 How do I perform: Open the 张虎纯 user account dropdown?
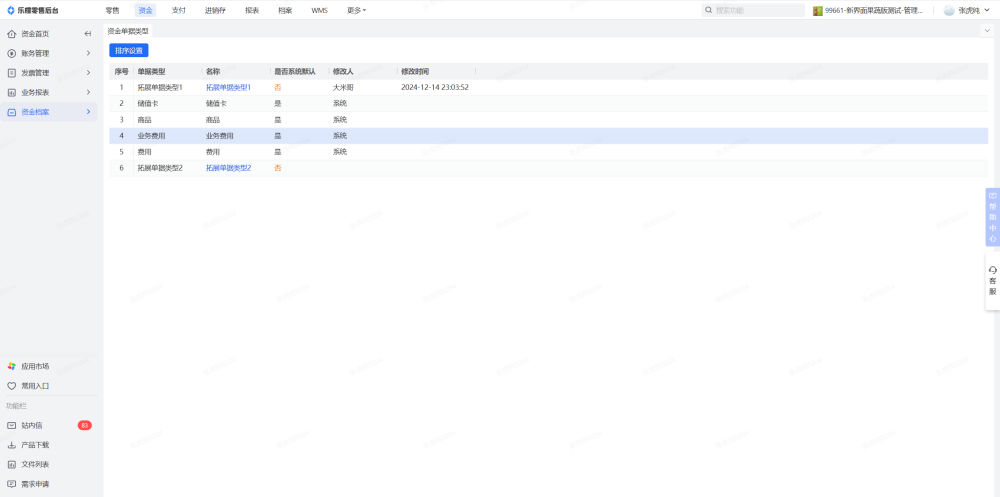click(x=968, y=10)
